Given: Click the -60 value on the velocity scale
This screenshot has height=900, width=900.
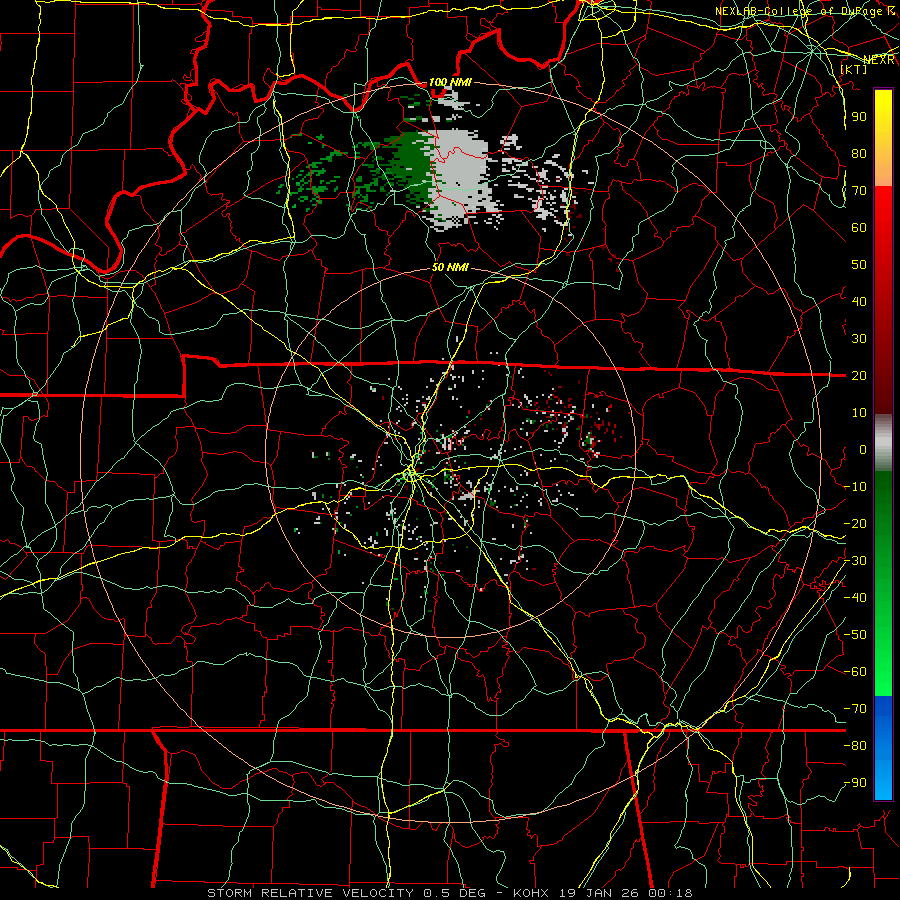Looking at the screenshot, I should tap(855, 672).
